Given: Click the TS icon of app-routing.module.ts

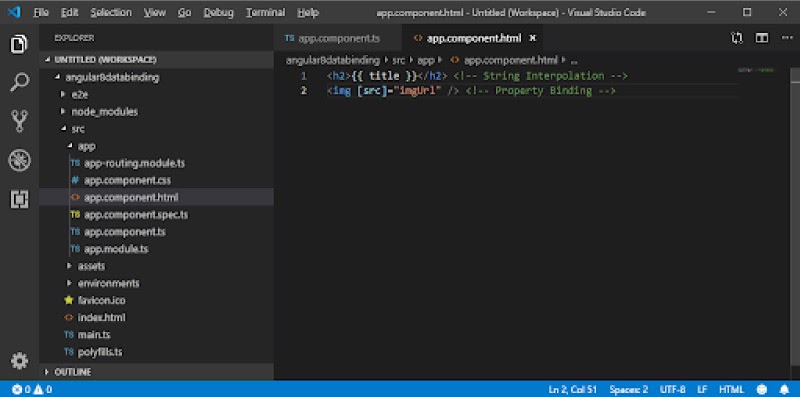Looking at the screenshot, I should (75, 163).
